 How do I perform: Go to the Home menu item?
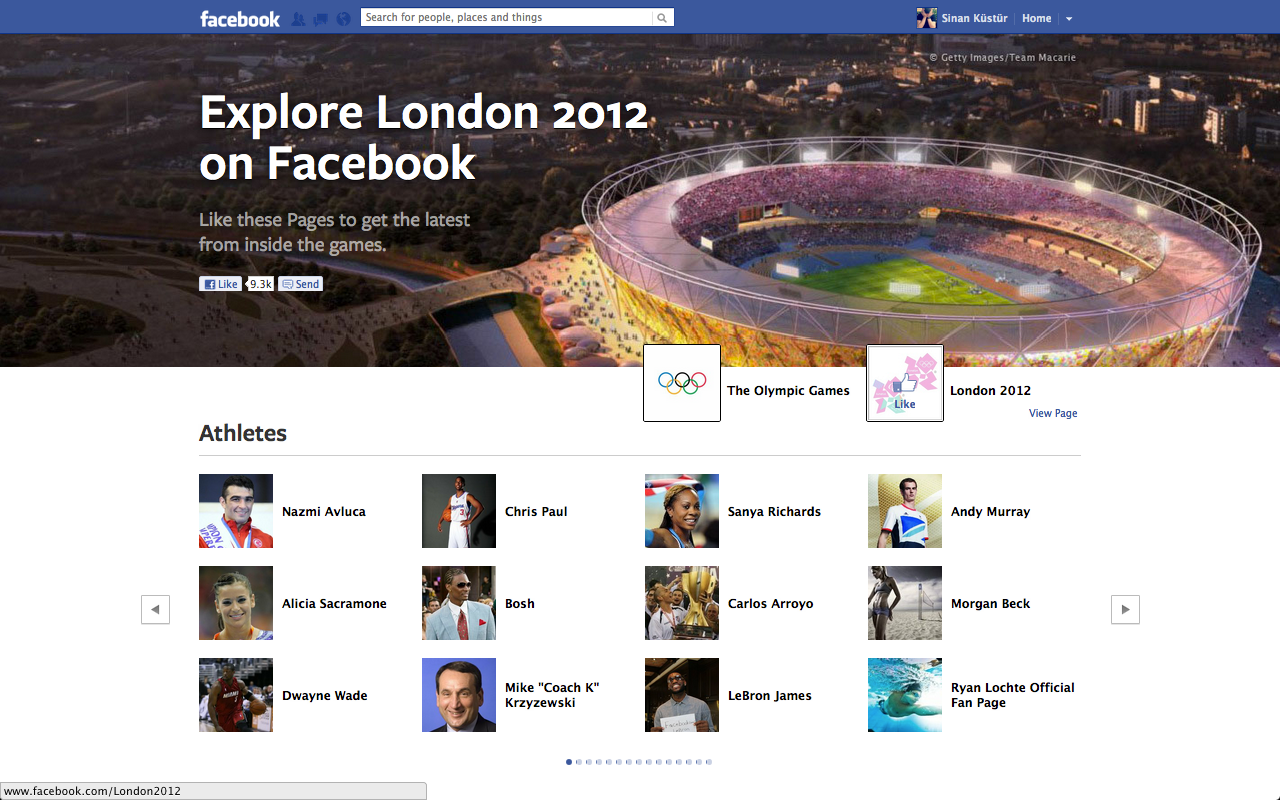(x=1036, y=18)
